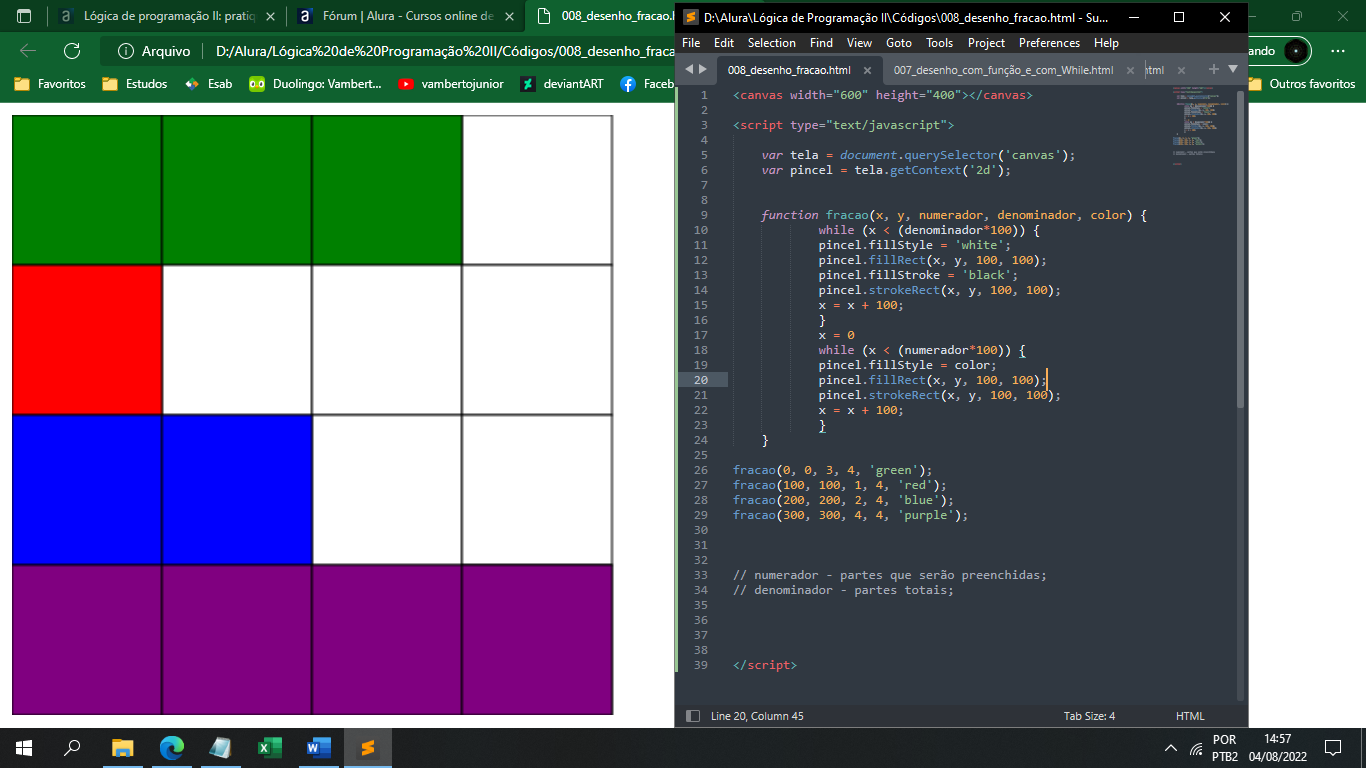The height and width of the screenshot is (768, 1366).
Task: Open the Start menu
Action: 24,747
